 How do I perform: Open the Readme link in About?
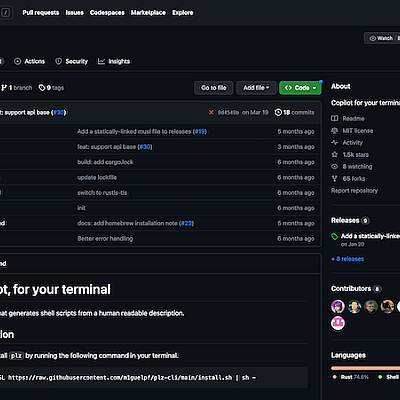click(x=353, y=119)
